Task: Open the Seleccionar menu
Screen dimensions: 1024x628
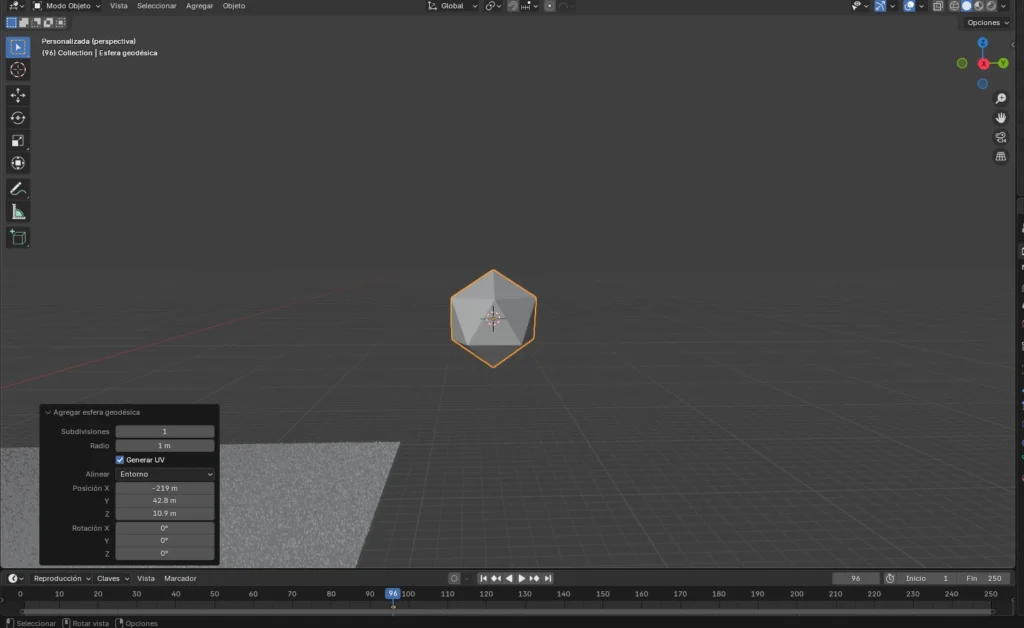Action: pos(156,6)
